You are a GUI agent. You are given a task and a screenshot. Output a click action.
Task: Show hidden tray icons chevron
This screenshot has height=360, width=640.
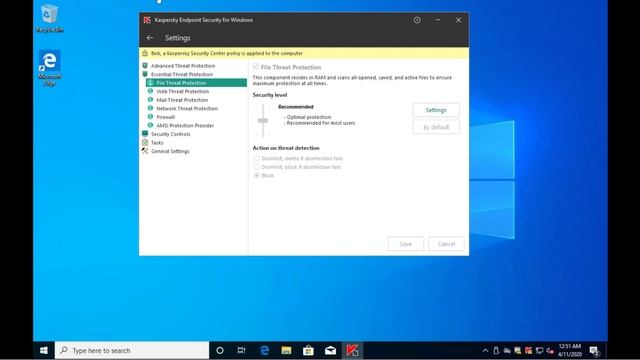[x=485, y=351]
